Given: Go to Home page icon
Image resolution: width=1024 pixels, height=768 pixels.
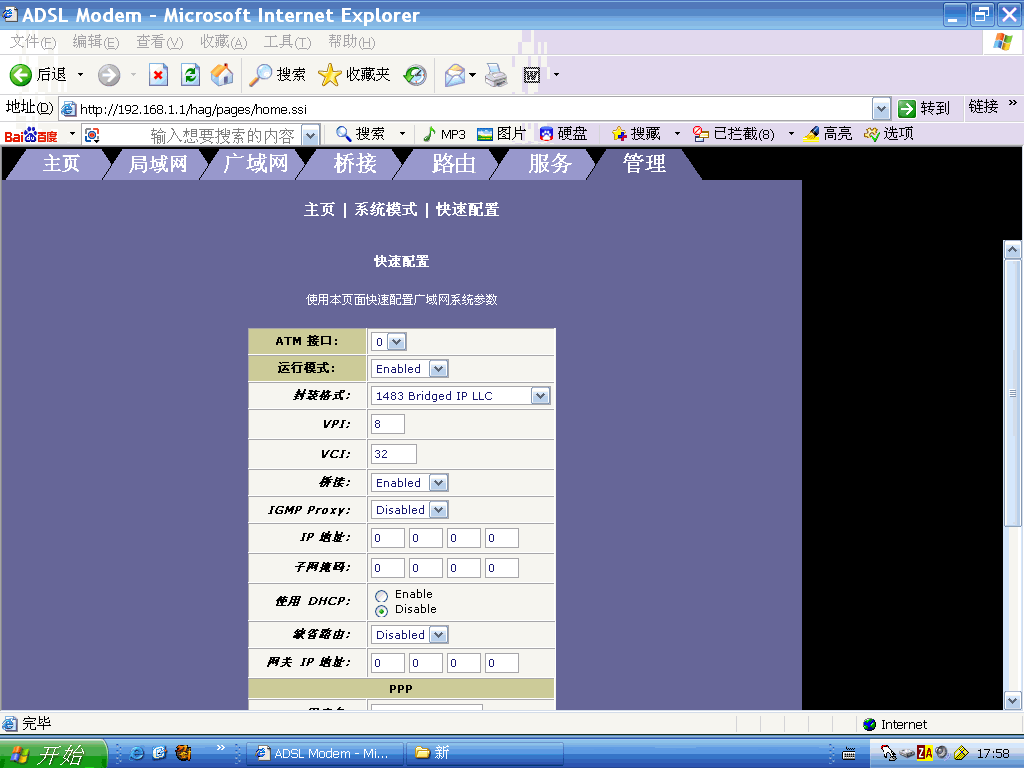Looking at the screenshot, I should (222, 75).
